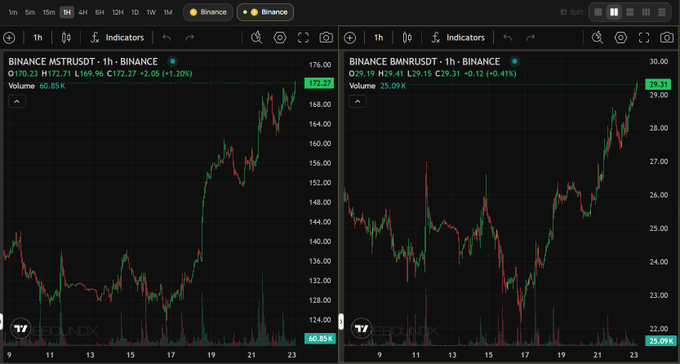Choose the three-row layout icon
Viewport: 680px width, 364px height.
[x=662, y=12]
